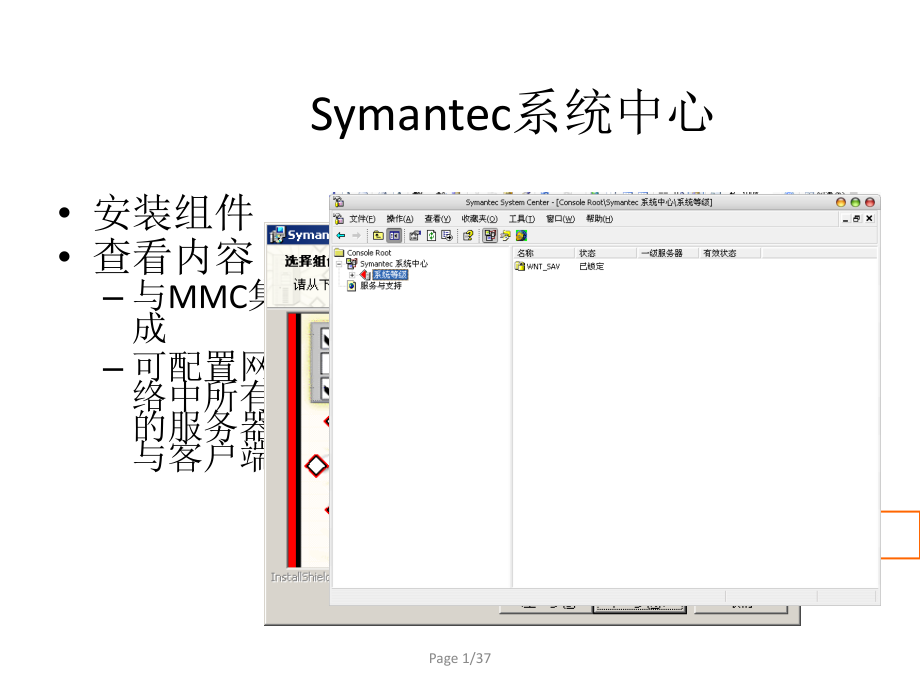Refresh the view using the toolbar icon

coord(431,236)
